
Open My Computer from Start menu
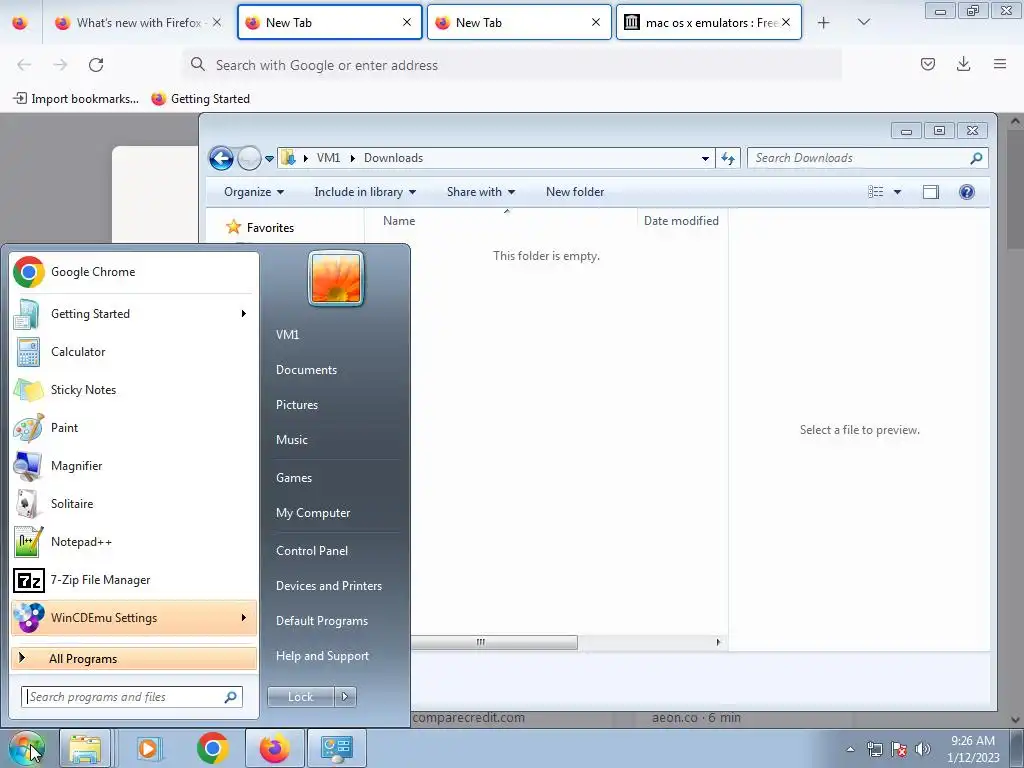pos(313,513)
